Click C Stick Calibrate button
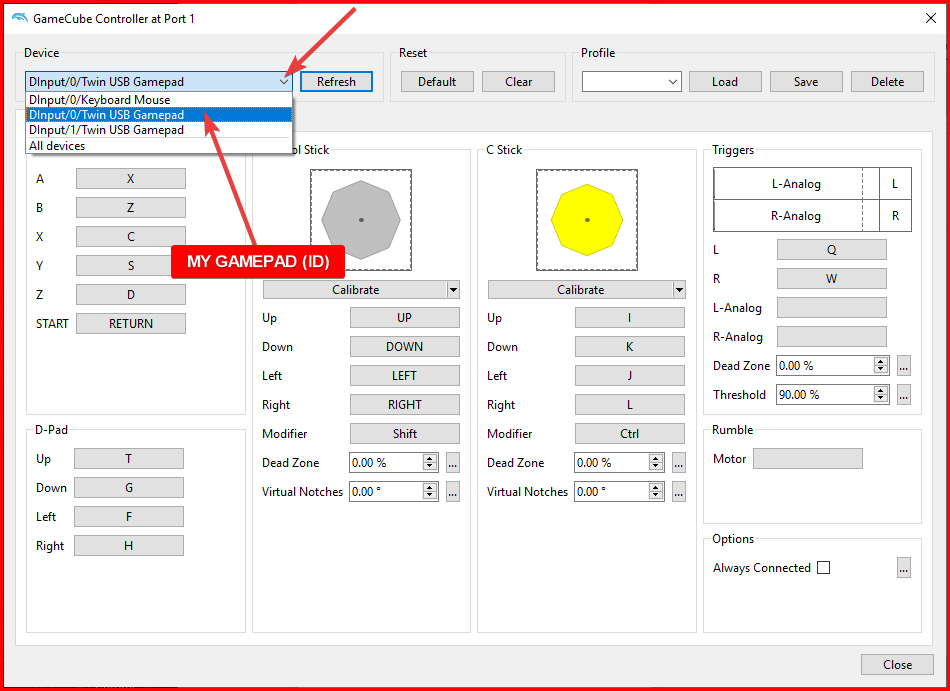950x691 pixels. coord(580,290)
